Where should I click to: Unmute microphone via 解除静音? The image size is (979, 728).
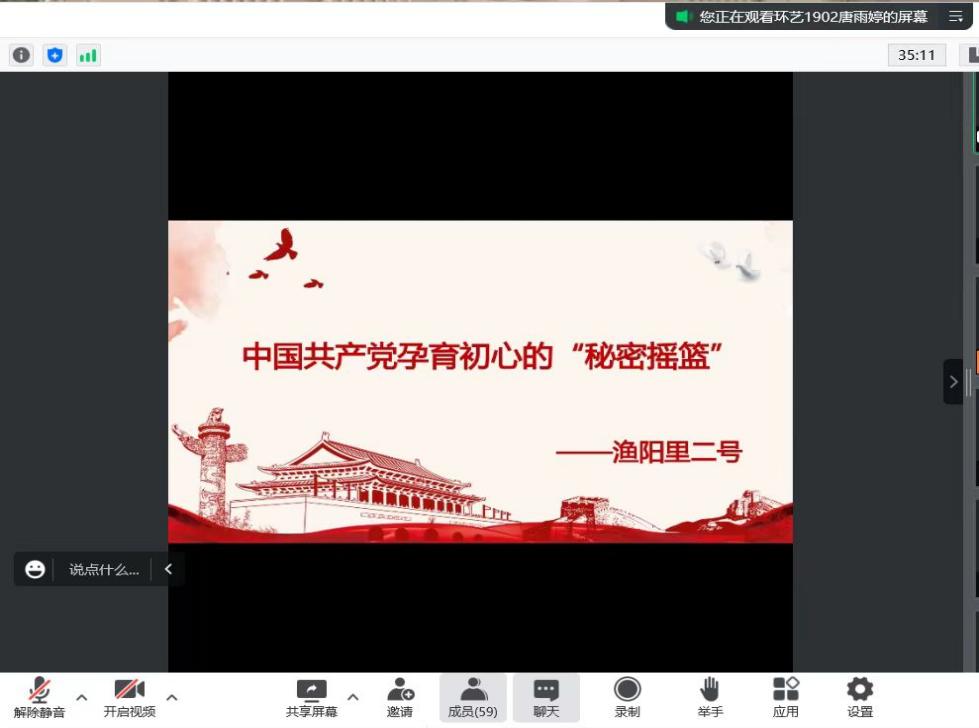(x=40, y=696)
